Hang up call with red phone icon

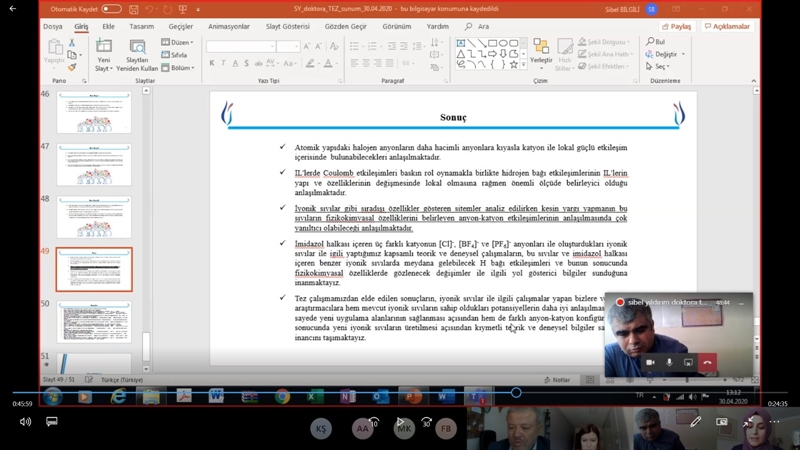[707, 362]
